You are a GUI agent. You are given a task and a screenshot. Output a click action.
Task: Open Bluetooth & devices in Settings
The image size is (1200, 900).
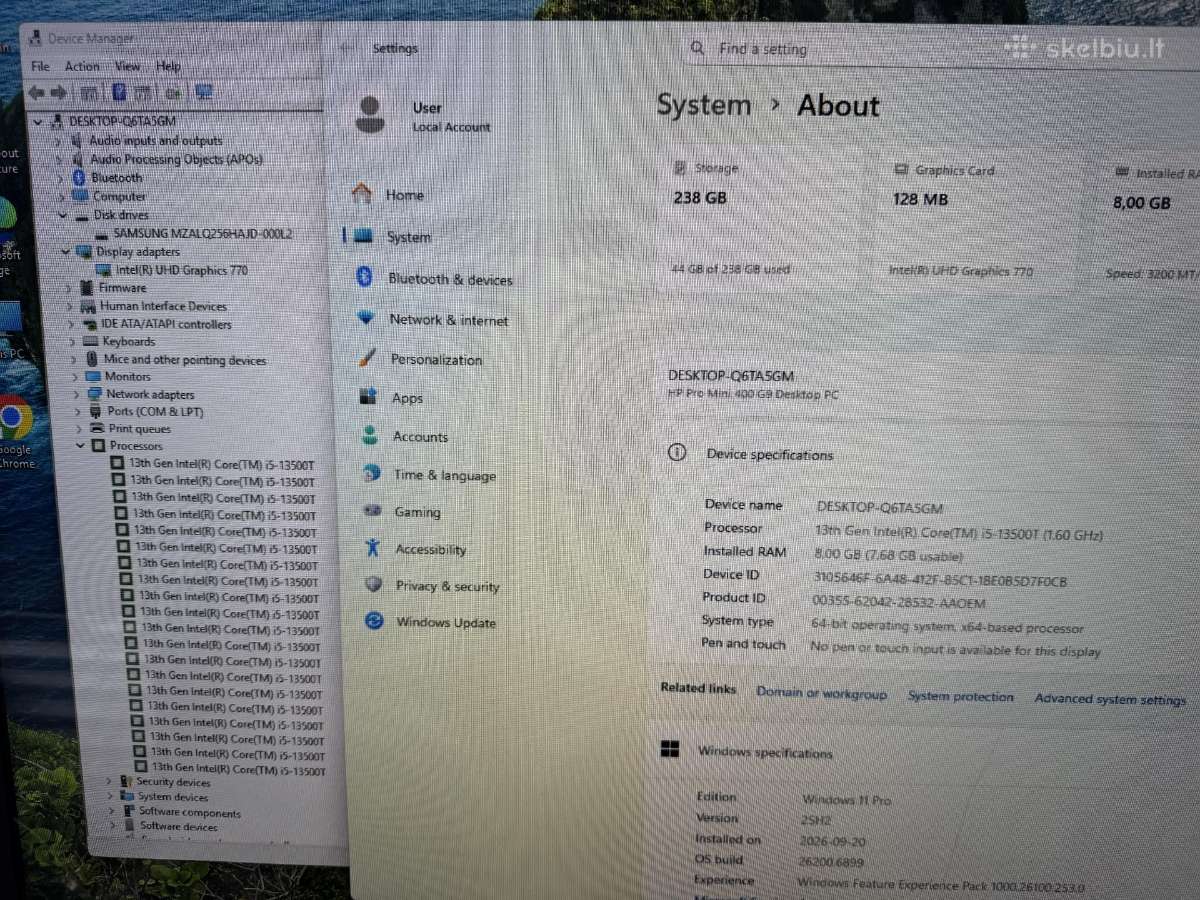(x=450, y=280)
